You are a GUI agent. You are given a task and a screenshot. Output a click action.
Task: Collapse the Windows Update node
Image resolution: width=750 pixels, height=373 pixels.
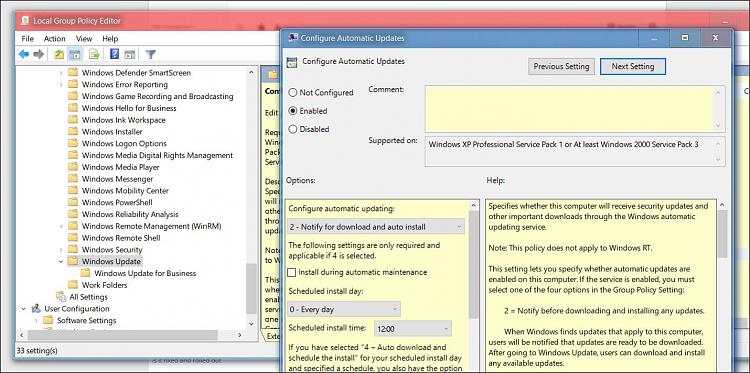coord(61,261)
